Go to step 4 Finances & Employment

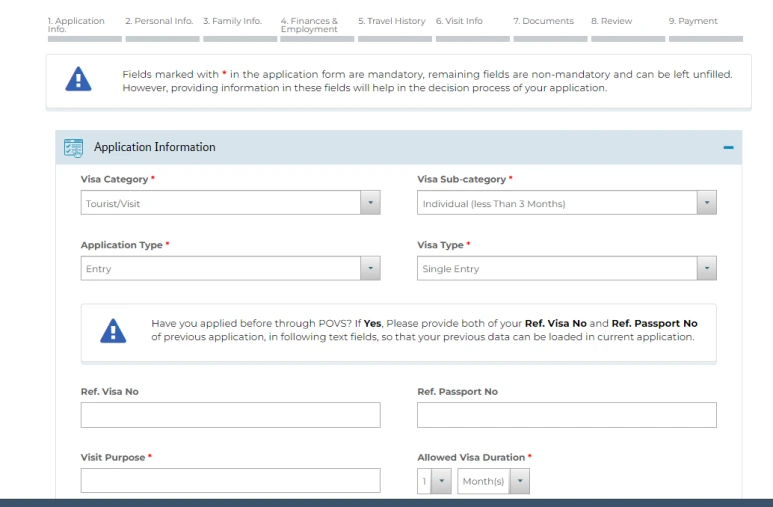317,29
